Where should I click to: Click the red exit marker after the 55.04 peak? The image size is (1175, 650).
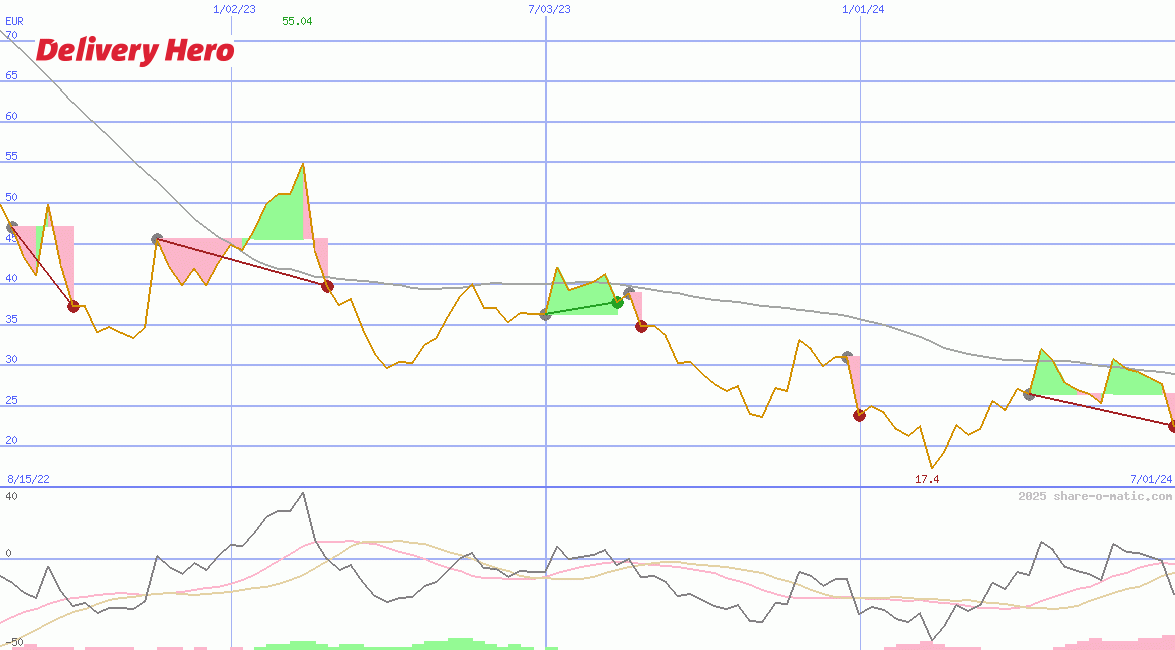[x=327, y=286]
